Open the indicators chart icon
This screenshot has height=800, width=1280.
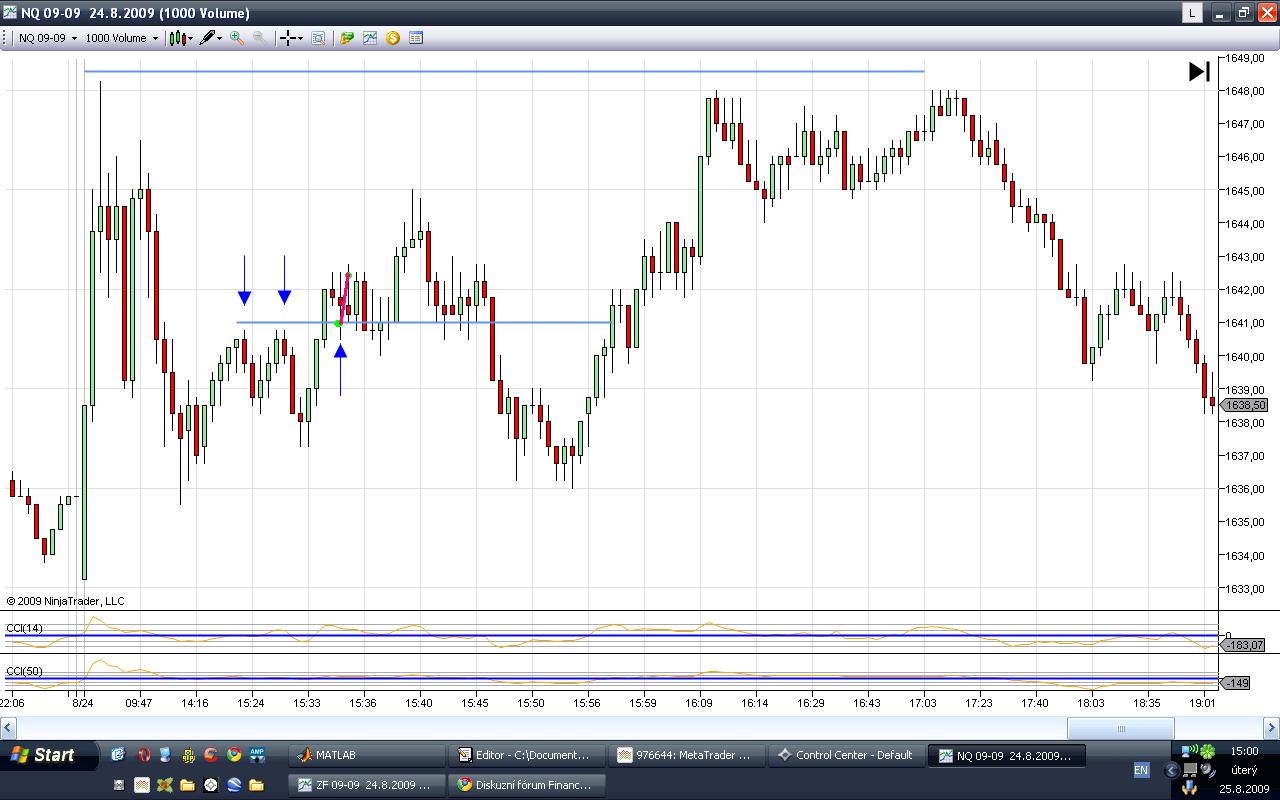[x=370, y=38]
